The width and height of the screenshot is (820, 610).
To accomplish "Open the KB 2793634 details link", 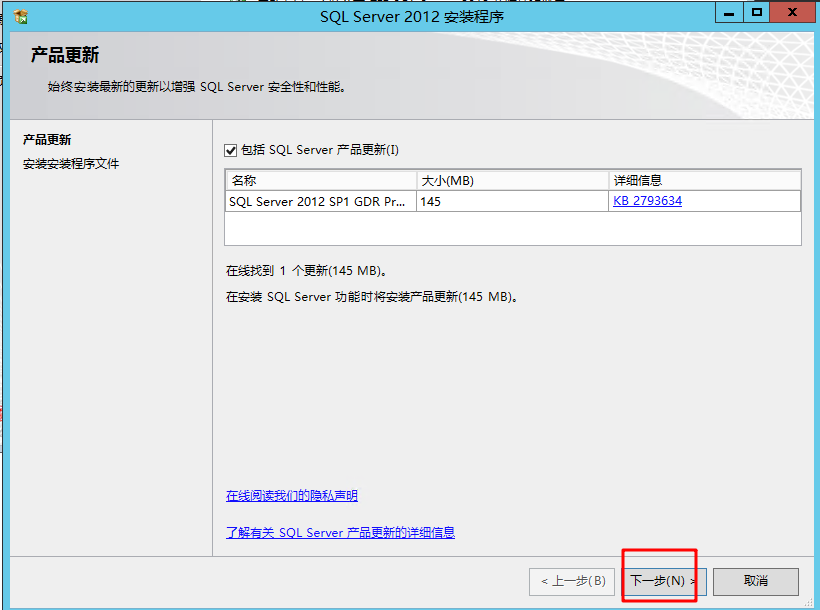I will click(x=647, y=201).
